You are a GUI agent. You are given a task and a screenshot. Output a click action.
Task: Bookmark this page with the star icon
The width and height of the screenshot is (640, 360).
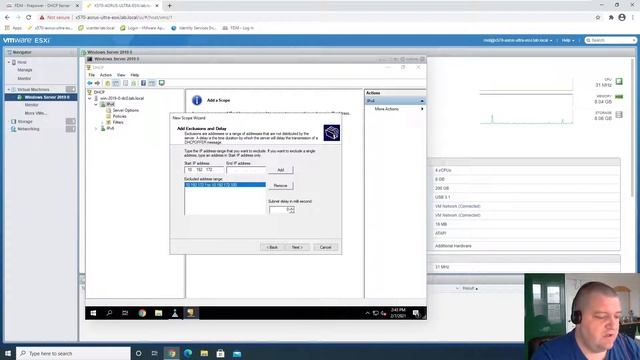598,18
